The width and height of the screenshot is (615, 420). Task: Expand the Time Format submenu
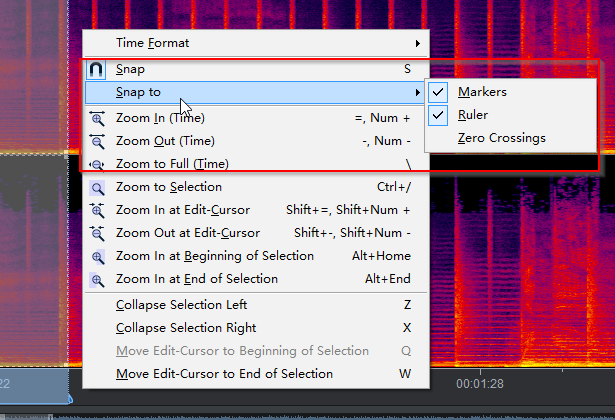click(x=417, y=43)
